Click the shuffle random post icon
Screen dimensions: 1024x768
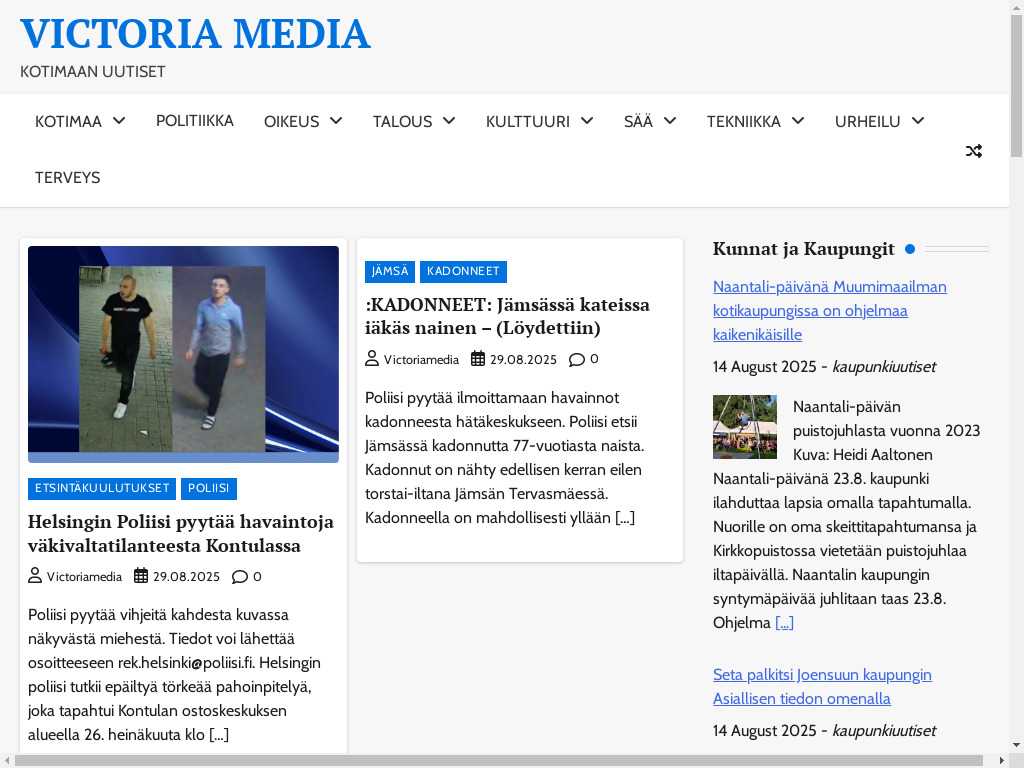point(974,151)
